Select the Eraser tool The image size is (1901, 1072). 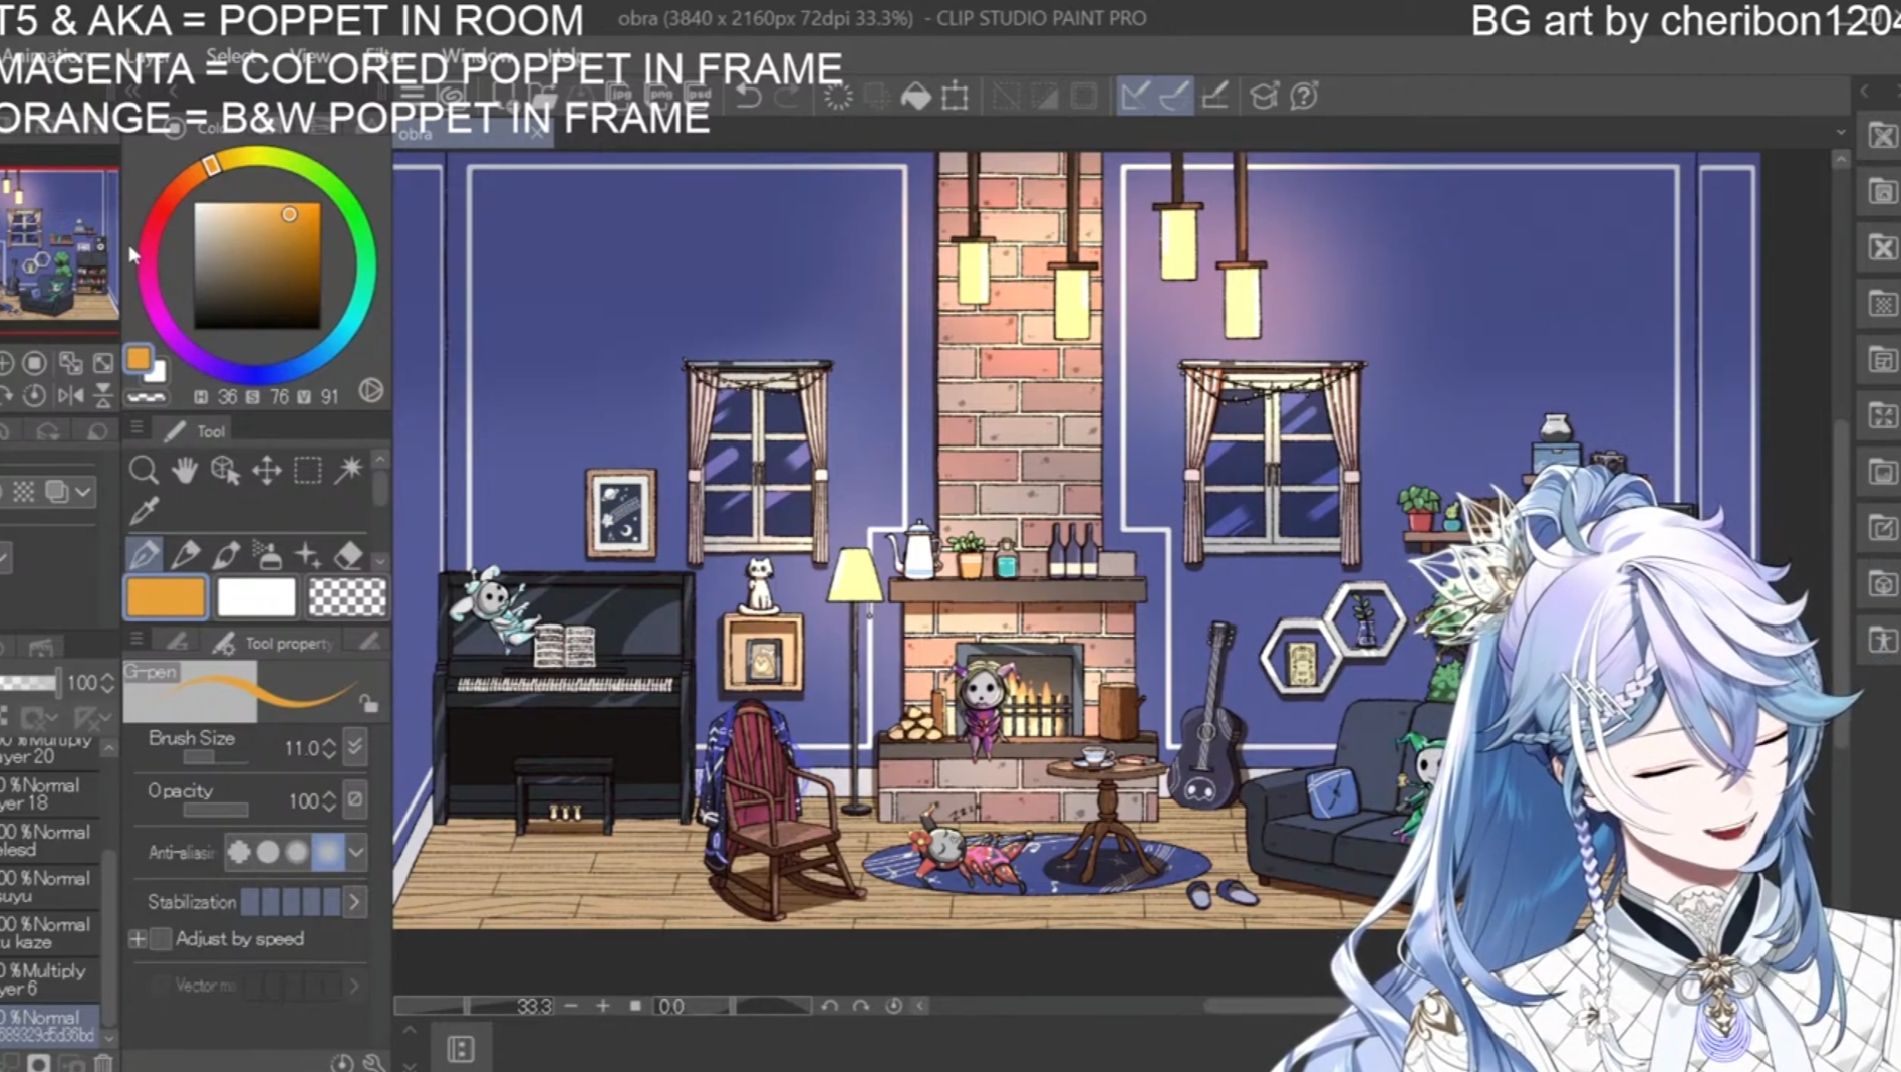point(348,554)
